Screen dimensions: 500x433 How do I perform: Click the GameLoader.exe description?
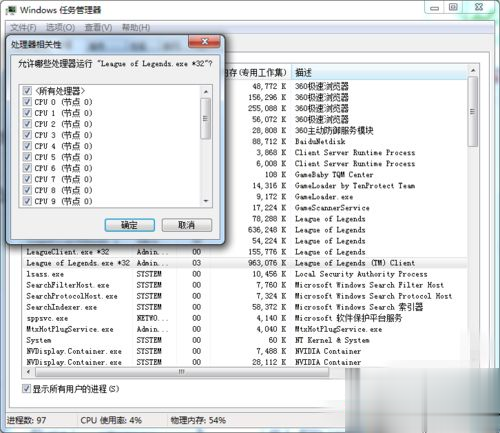pos(324,197)
